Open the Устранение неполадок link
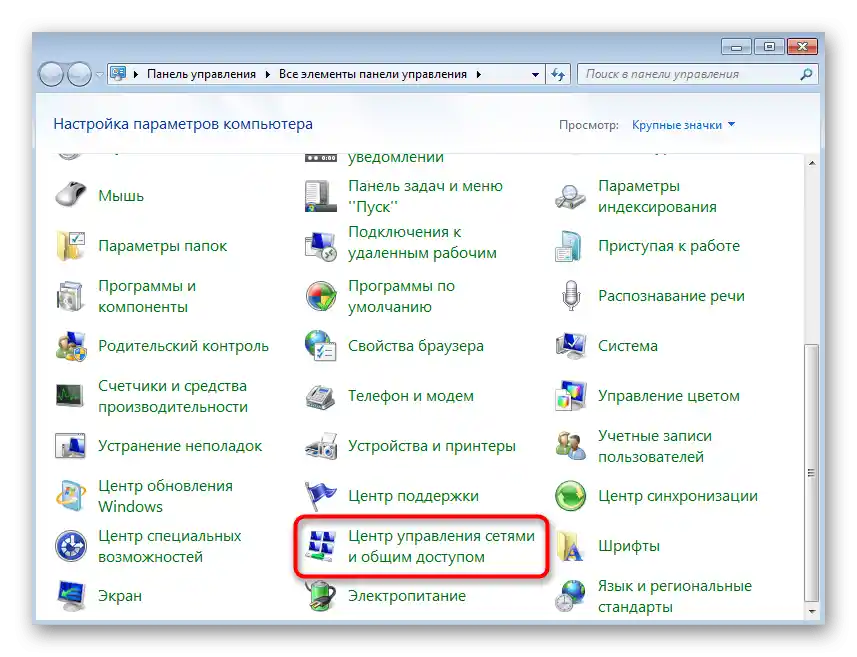This screenshot has width=857, height=657. tap(180, 446)
